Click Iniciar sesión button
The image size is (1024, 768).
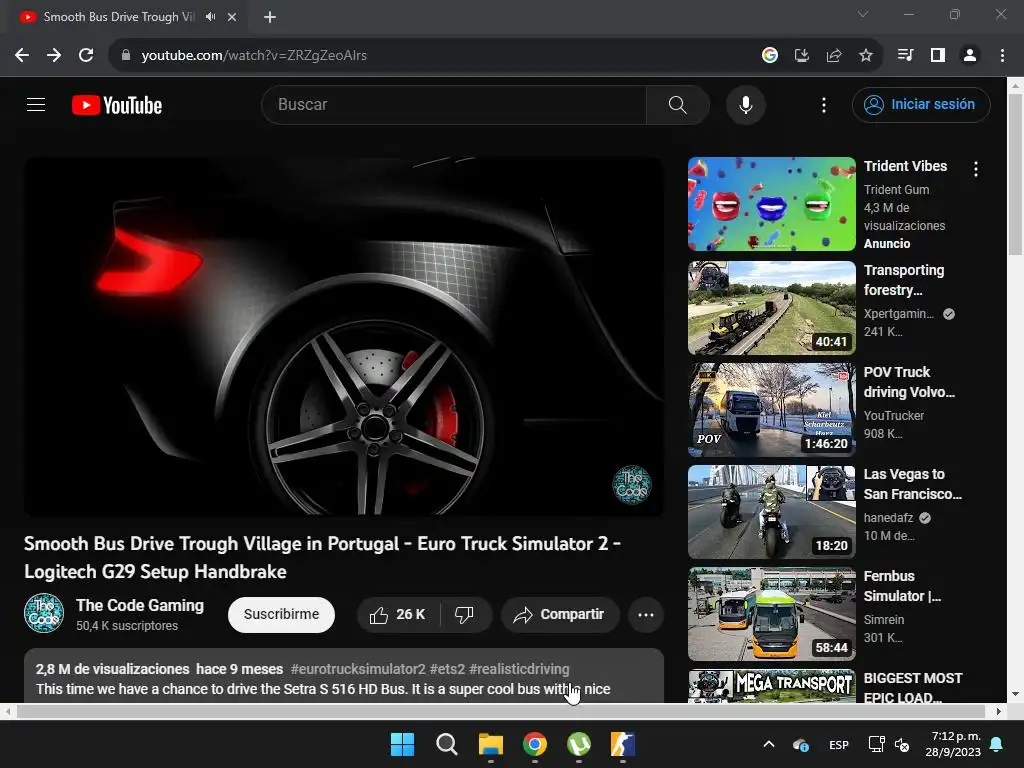tap(921, 104)
